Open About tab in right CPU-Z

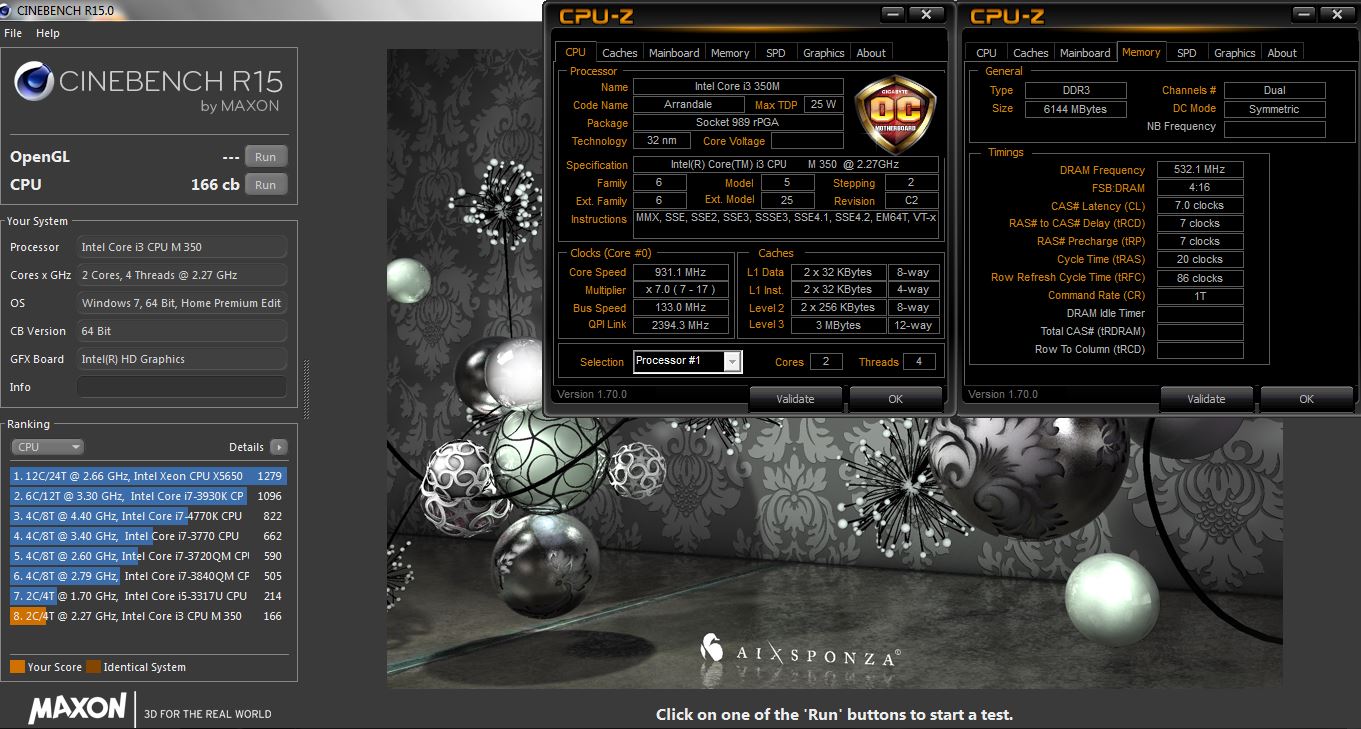click(x=1282, y=53)
